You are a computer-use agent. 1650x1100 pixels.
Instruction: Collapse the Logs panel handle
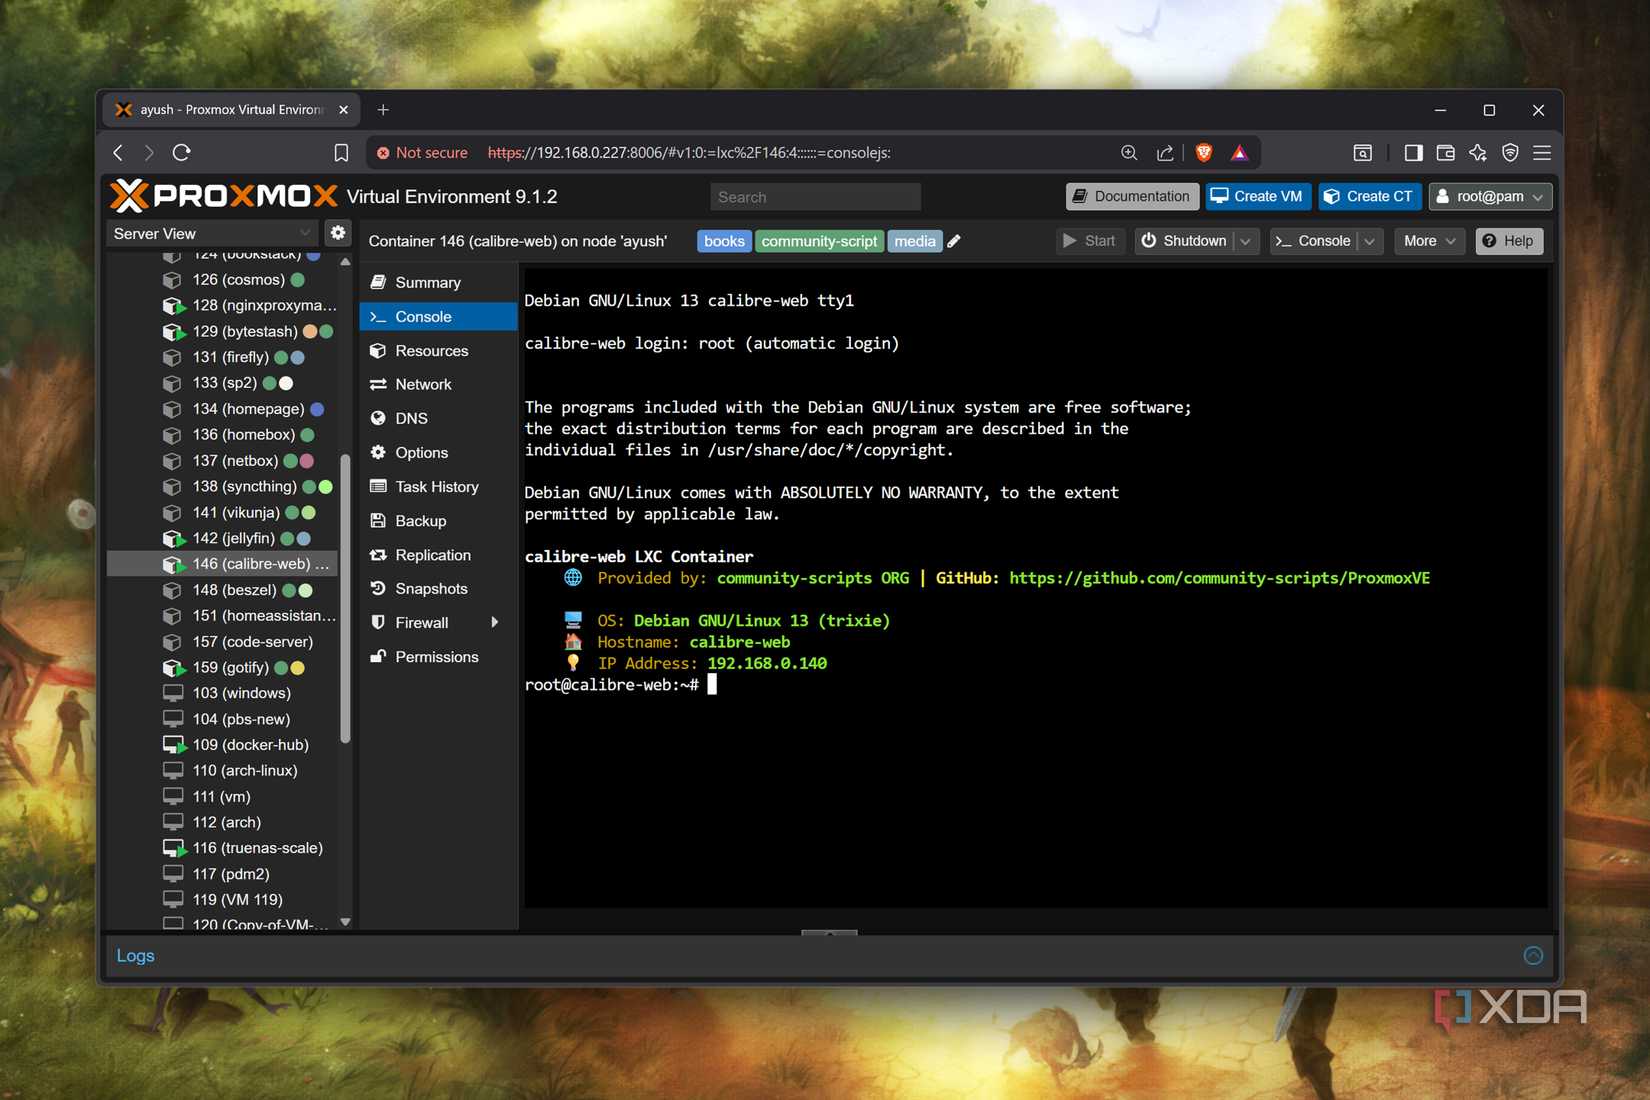tap(829, 932)
